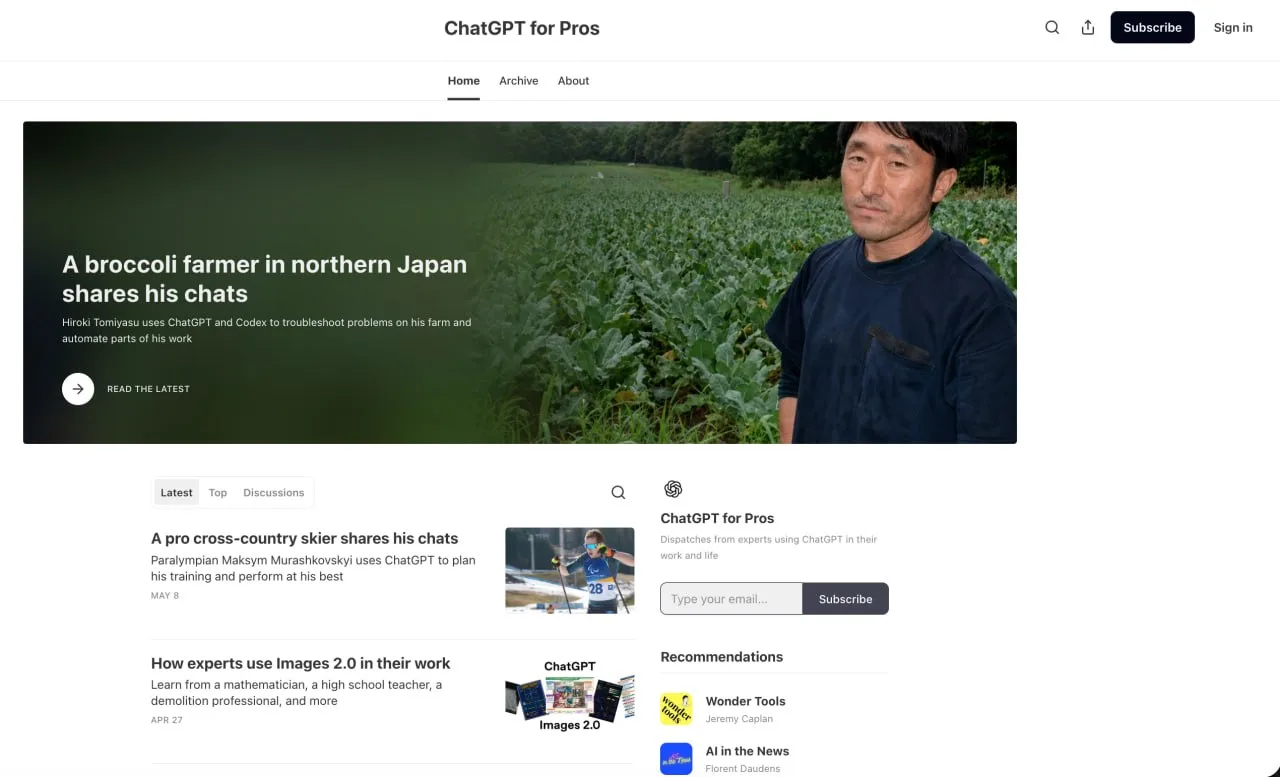Select the Latest posts filter
Screen dimensions: 1280x777
[x=177, y=492]
